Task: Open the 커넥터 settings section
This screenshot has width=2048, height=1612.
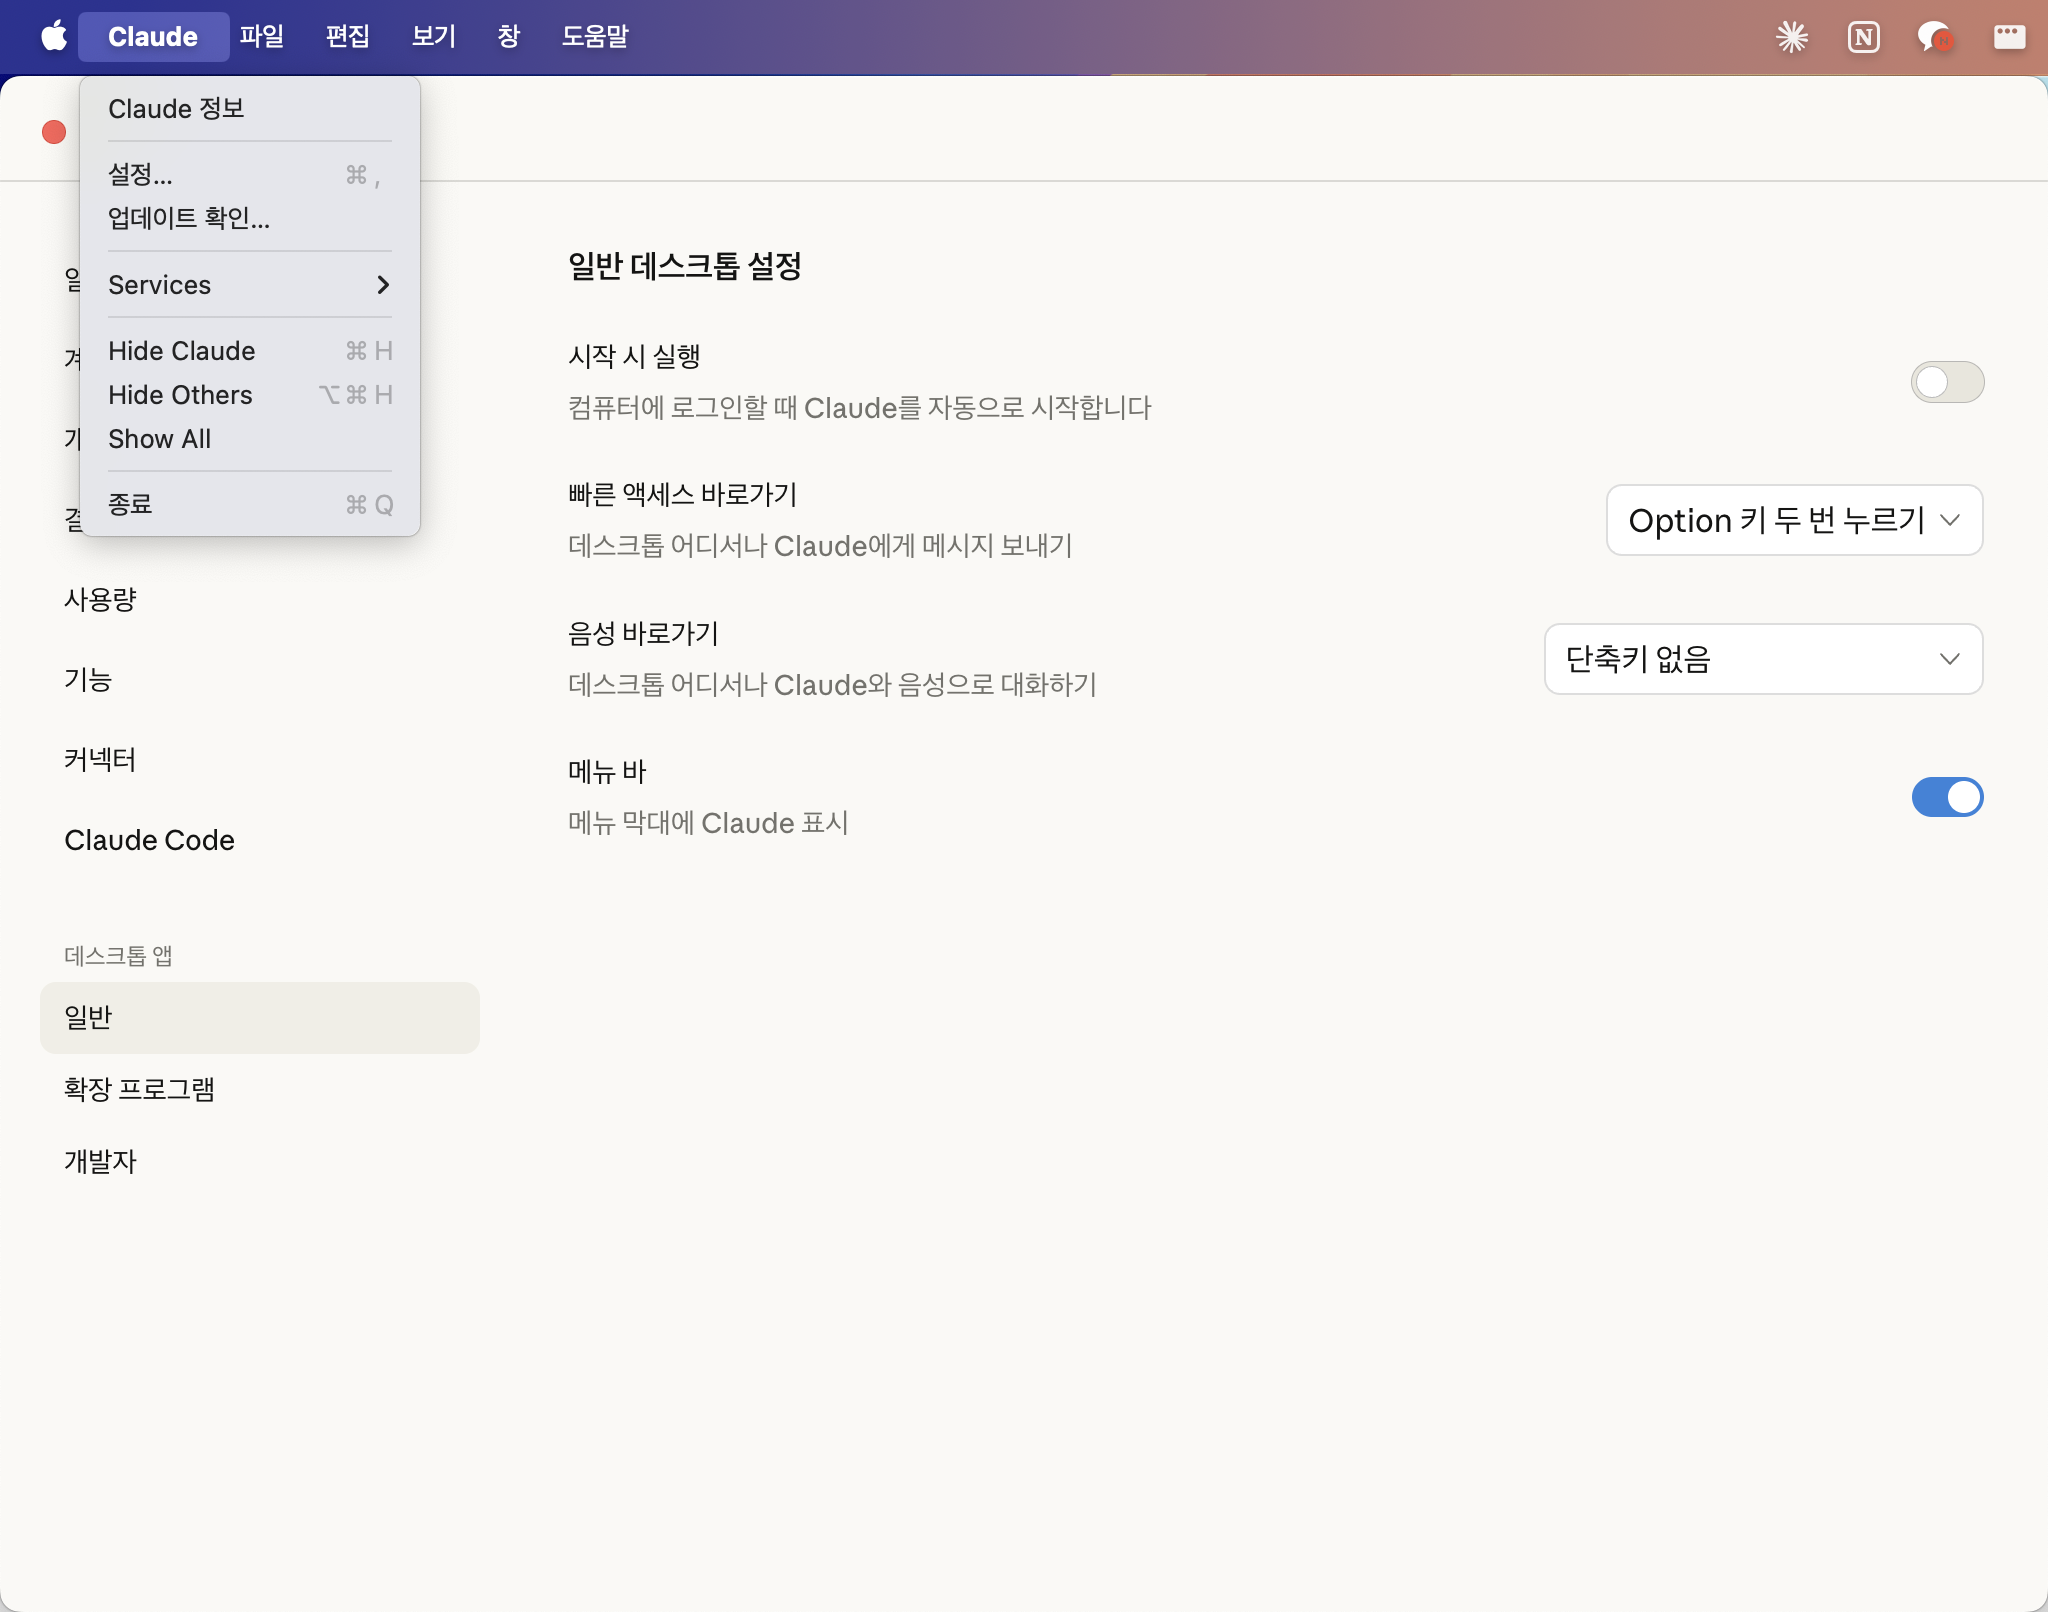Action: click(100, 760)
